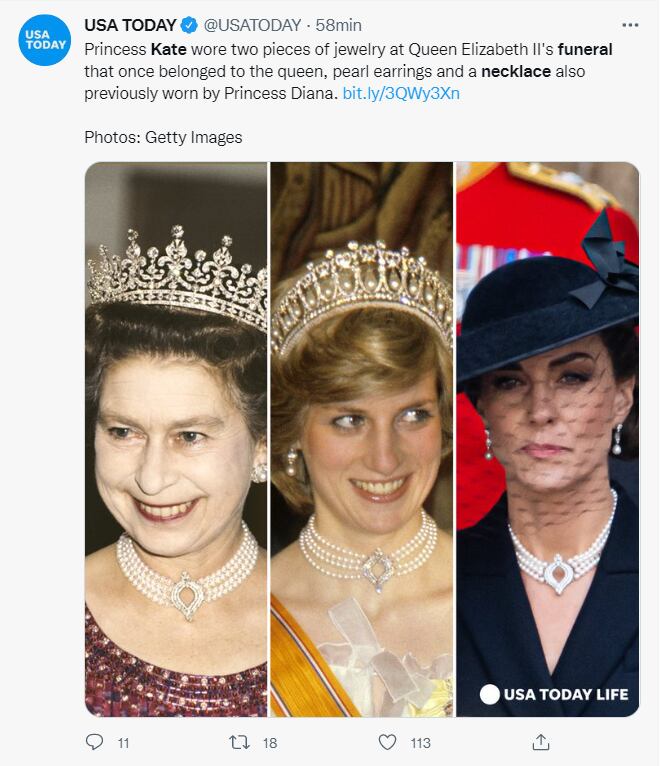Click the USA TODAY profile avatar
Screen dimensions: 661x766
tap(45, 41)
